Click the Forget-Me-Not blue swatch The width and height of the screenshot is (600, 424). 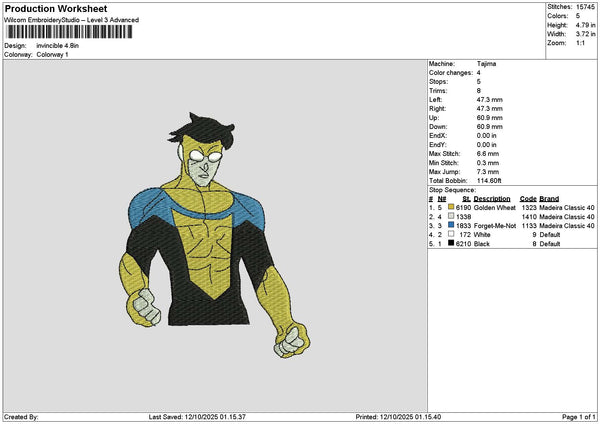451,225
